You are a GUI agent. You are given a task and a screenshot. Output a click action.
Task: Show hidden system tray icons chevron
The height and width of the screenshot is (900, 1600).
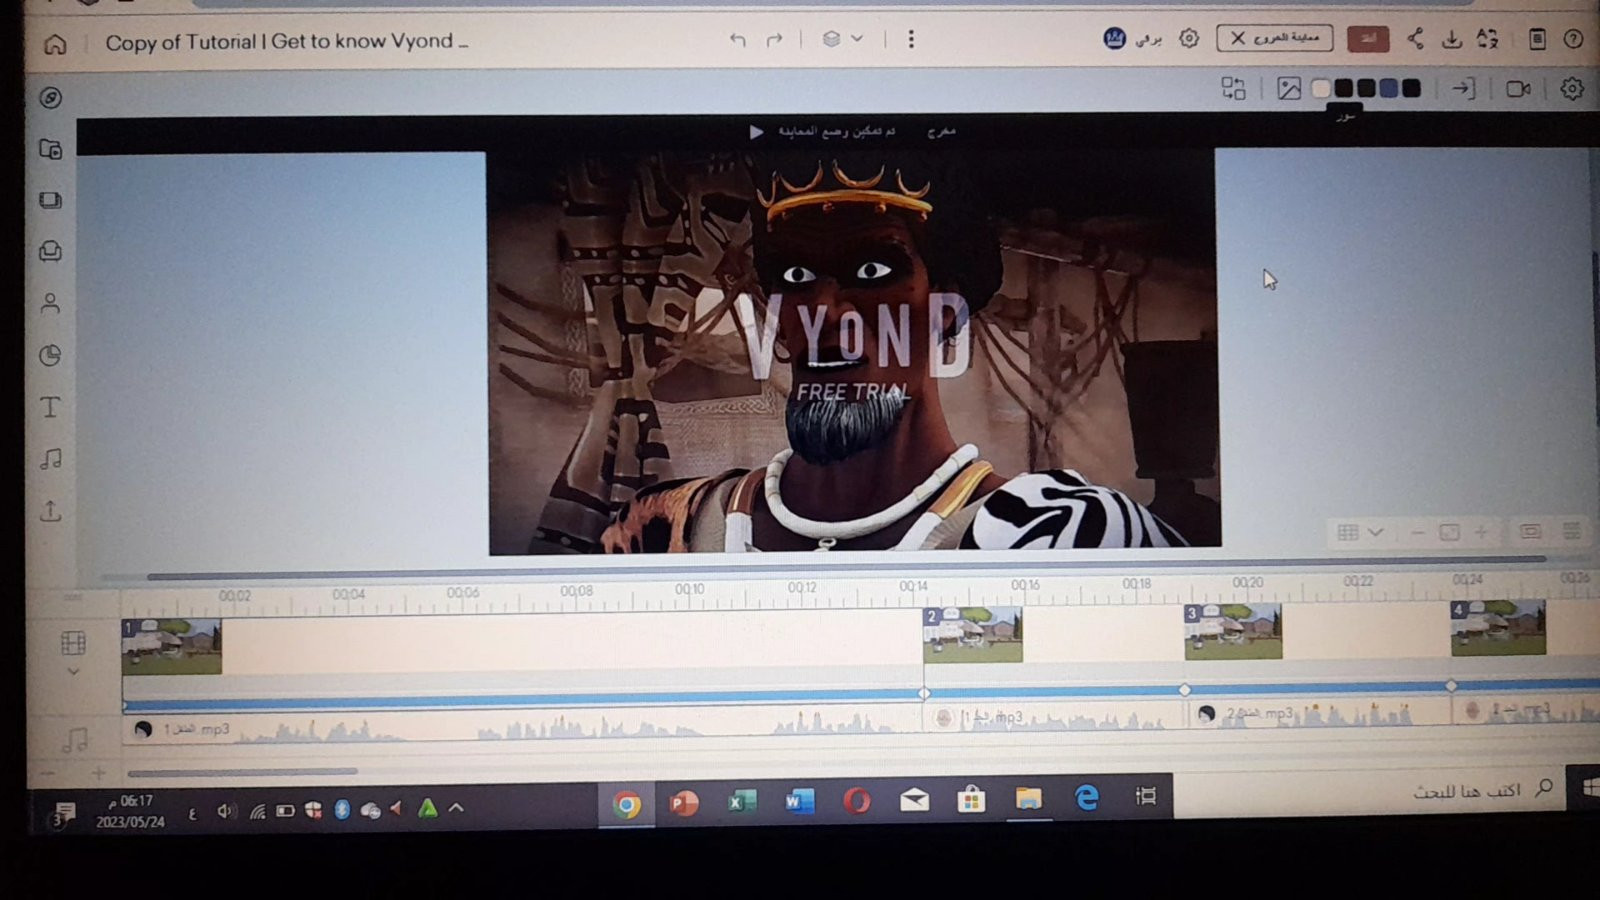pyautogui.click(x=457, y=808)
